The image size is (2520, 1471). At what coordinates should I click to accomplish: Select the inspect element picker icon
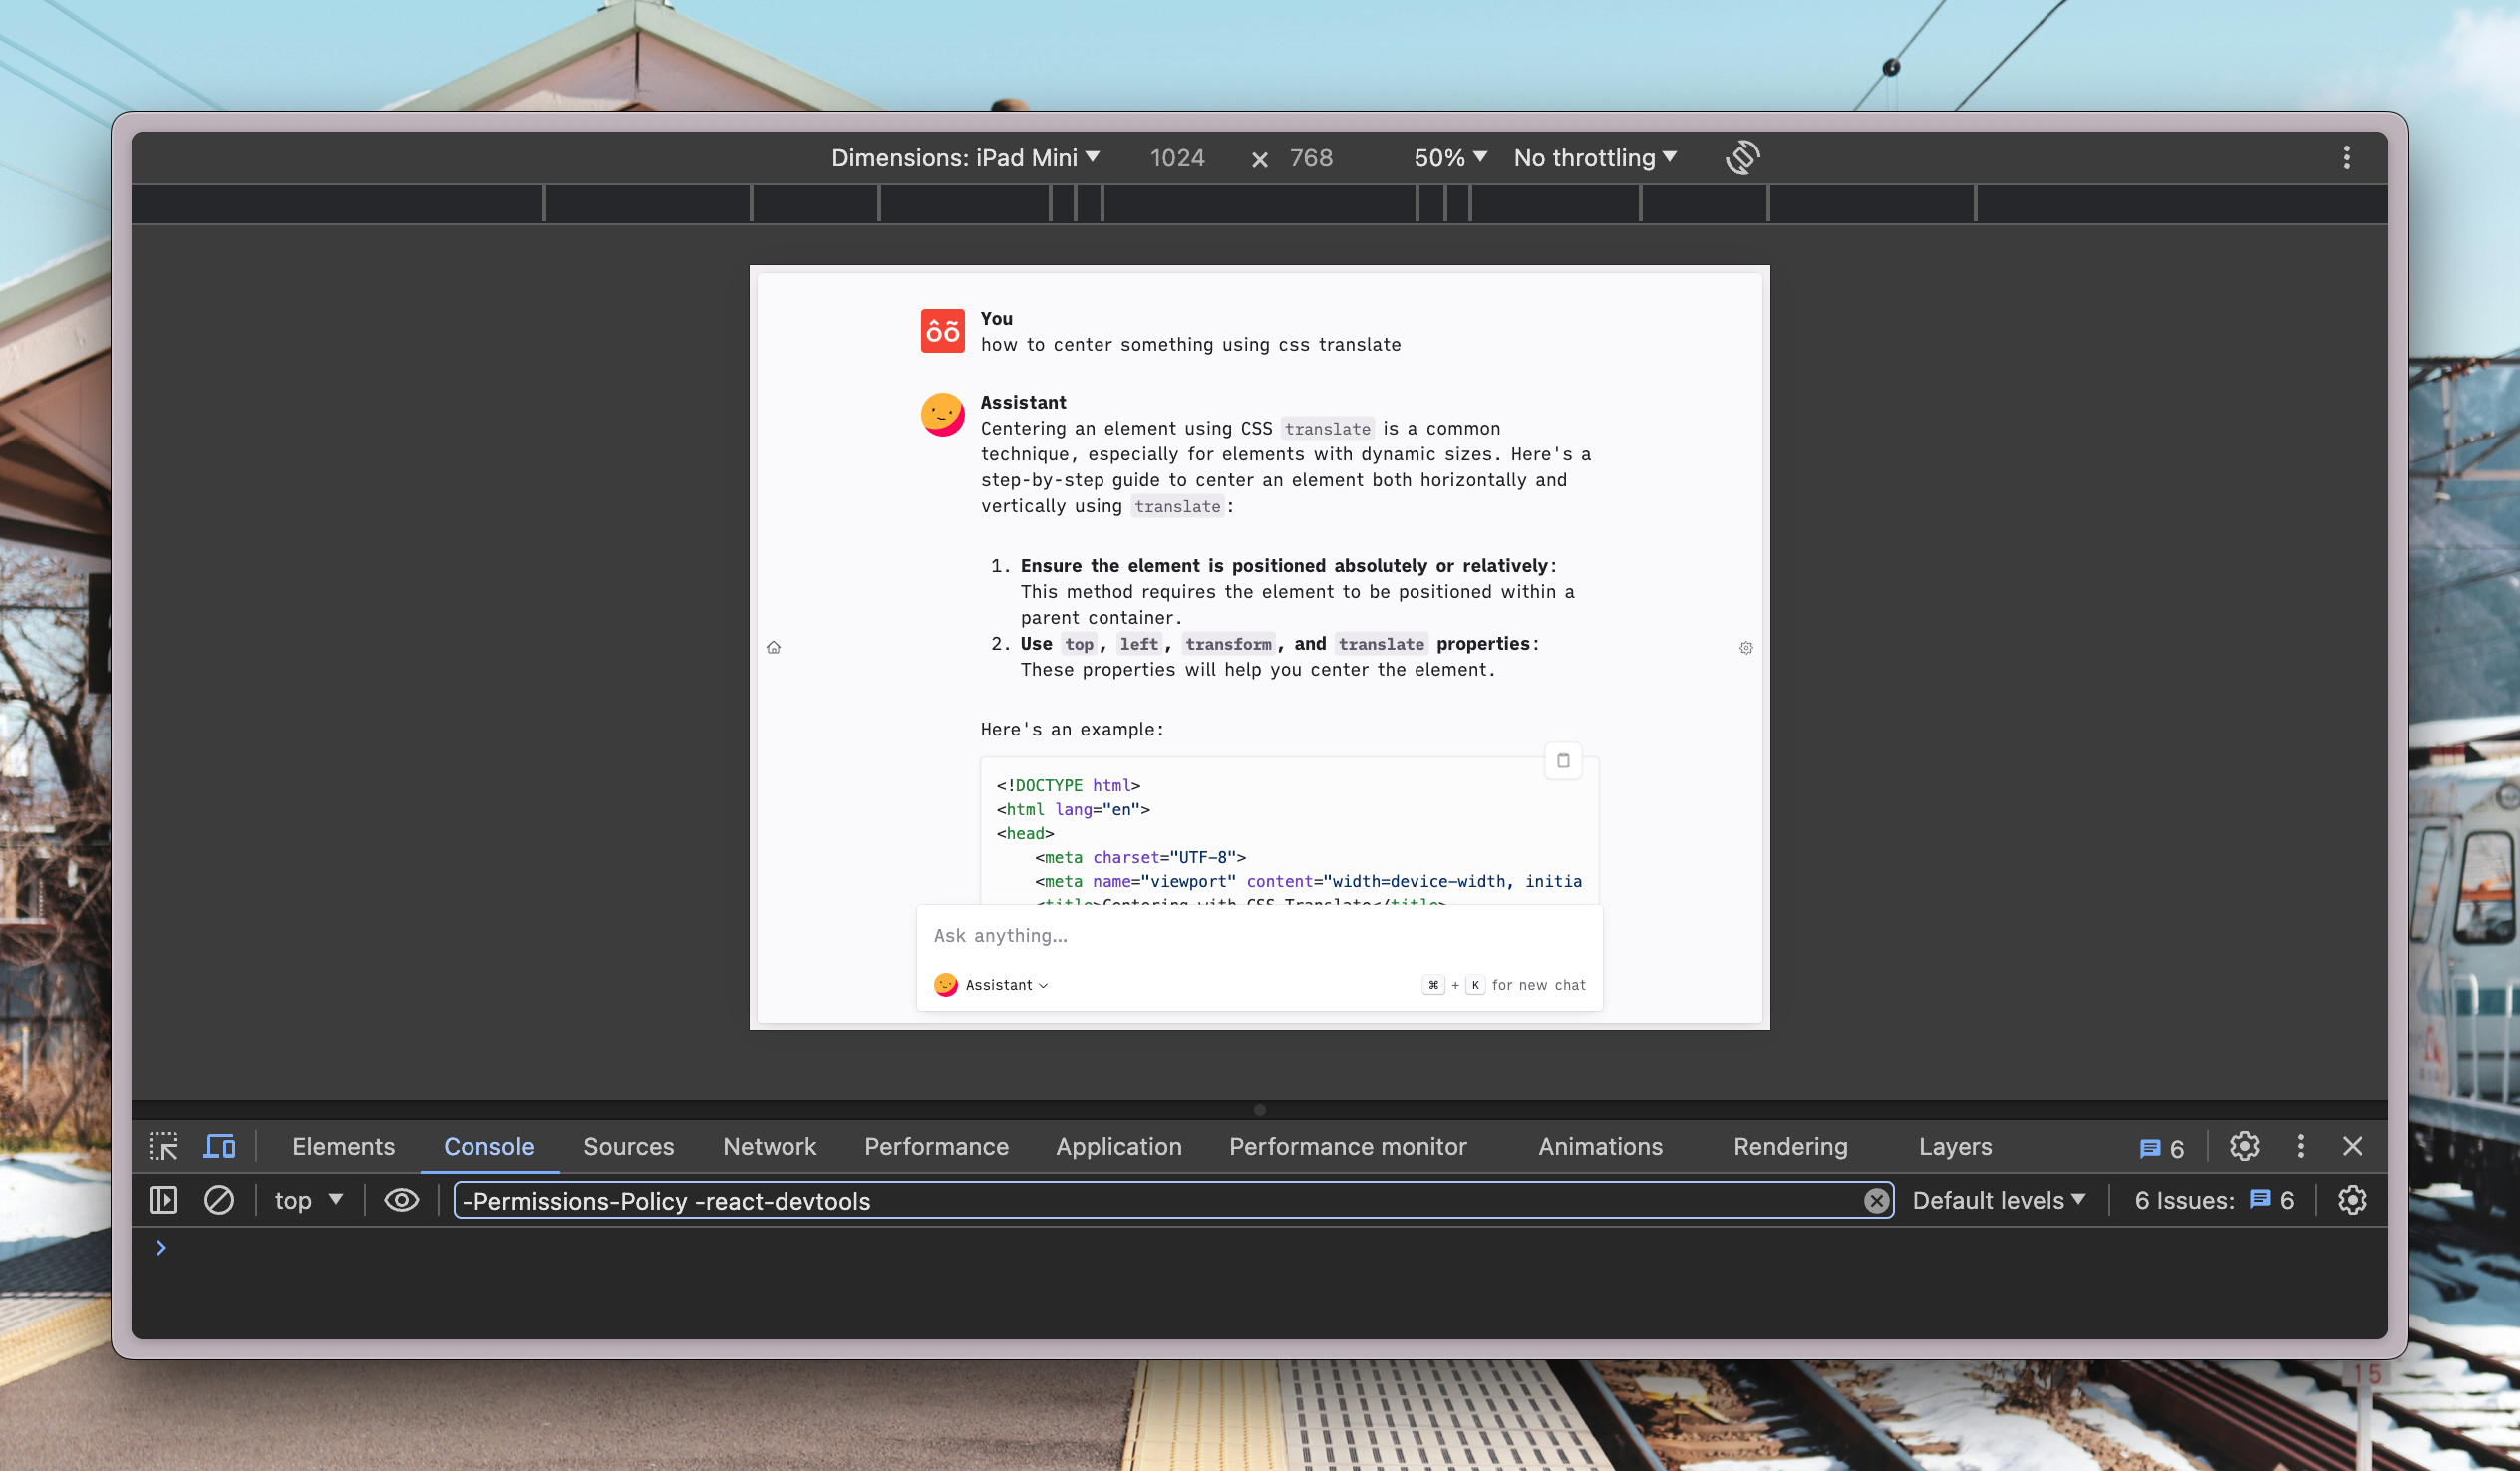tap(163, 1146)
